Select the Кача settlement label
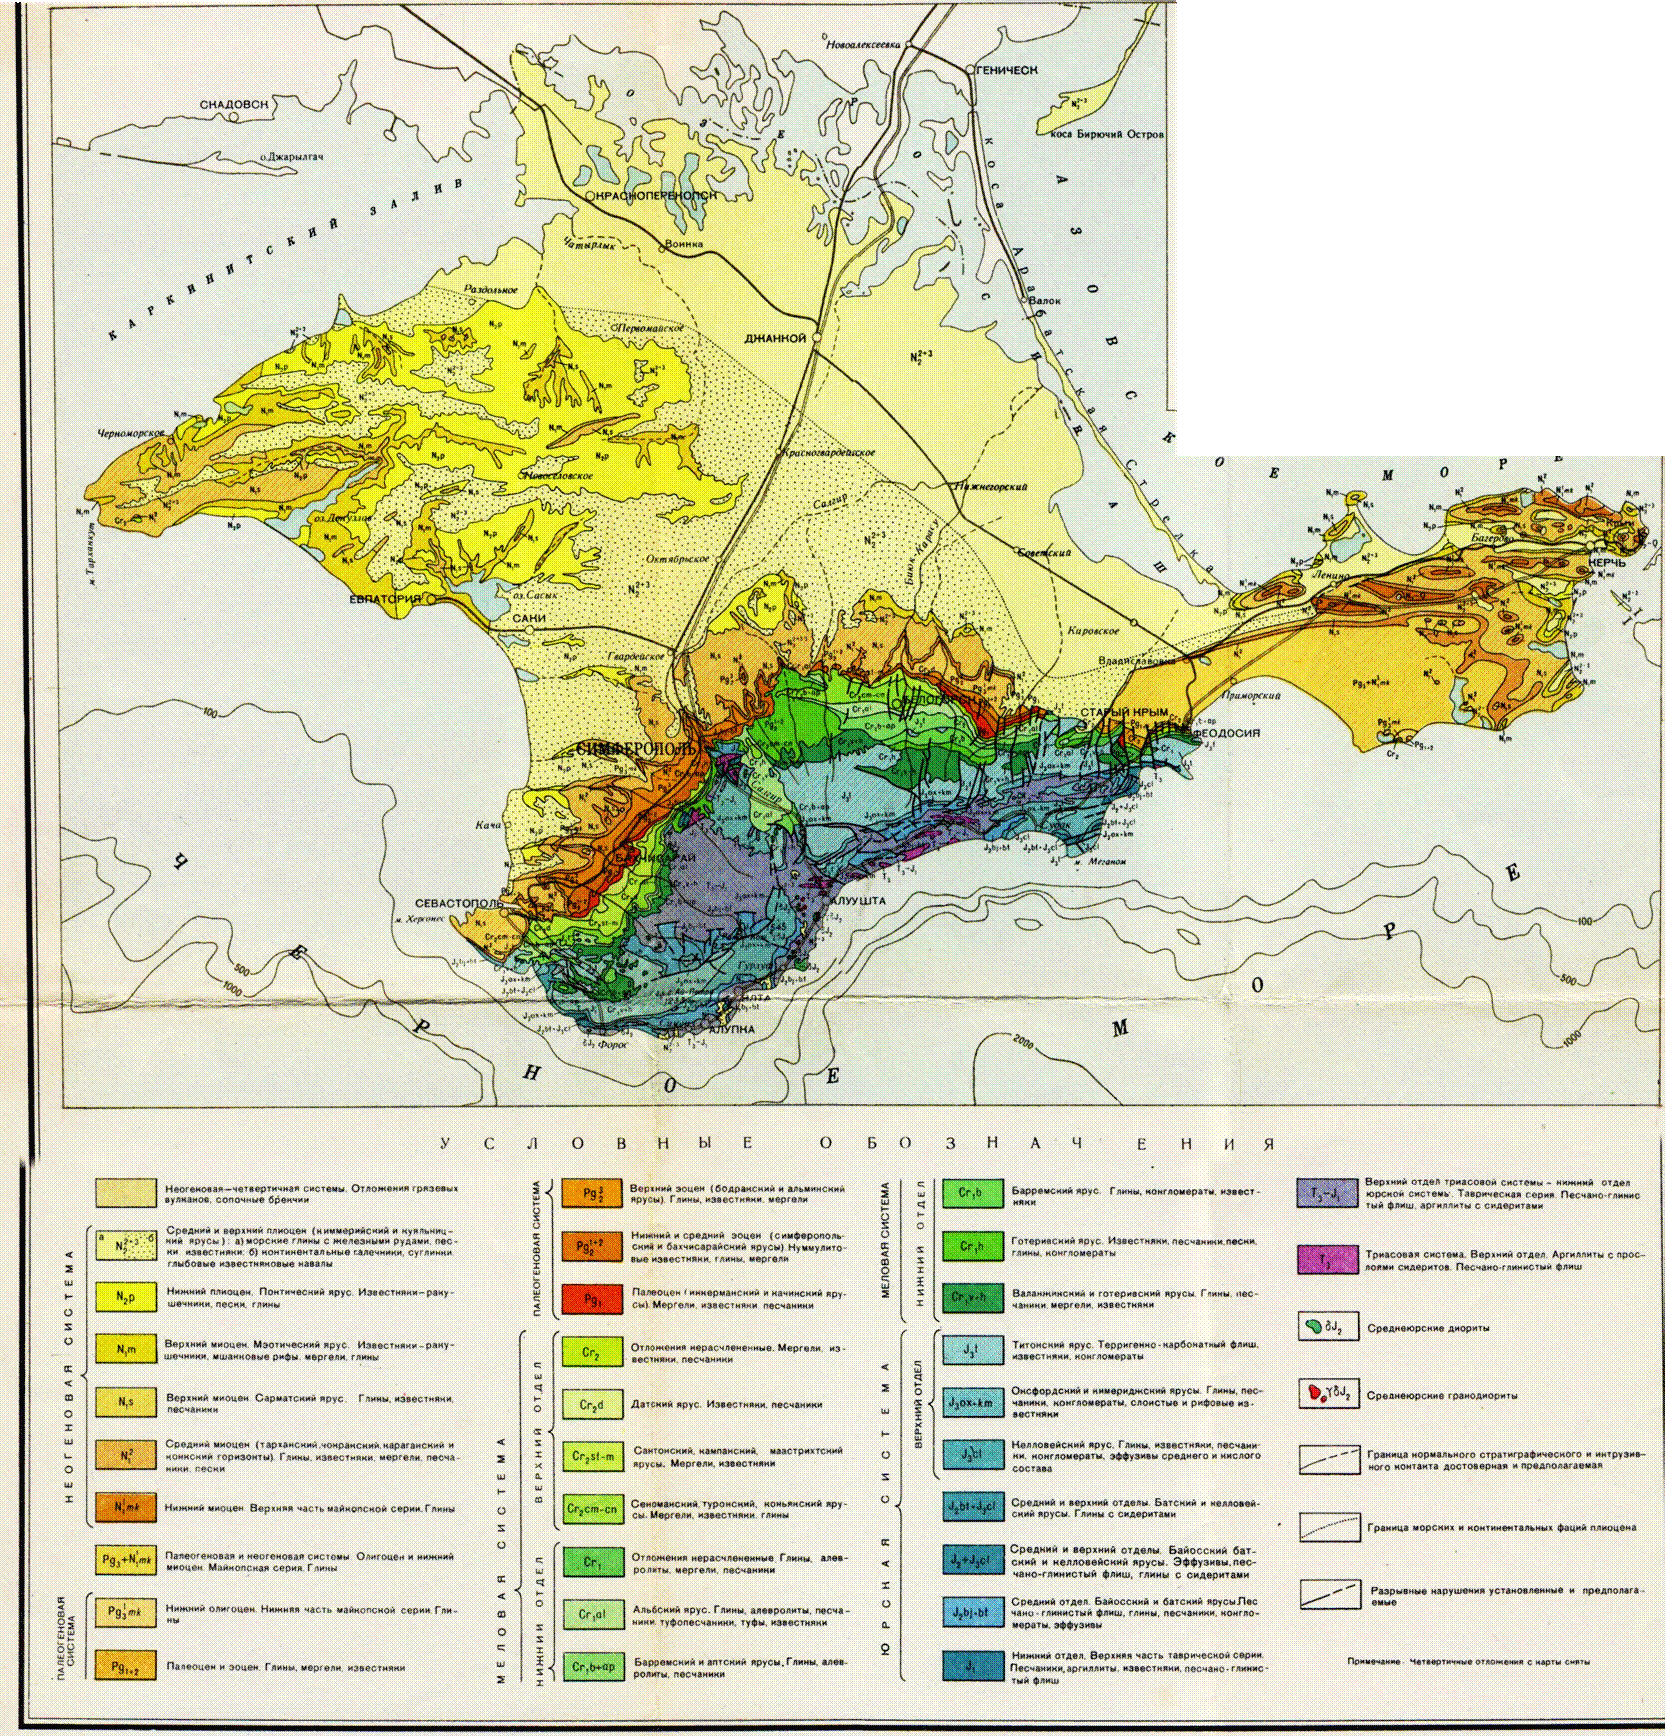 click(x=488, y=825)
